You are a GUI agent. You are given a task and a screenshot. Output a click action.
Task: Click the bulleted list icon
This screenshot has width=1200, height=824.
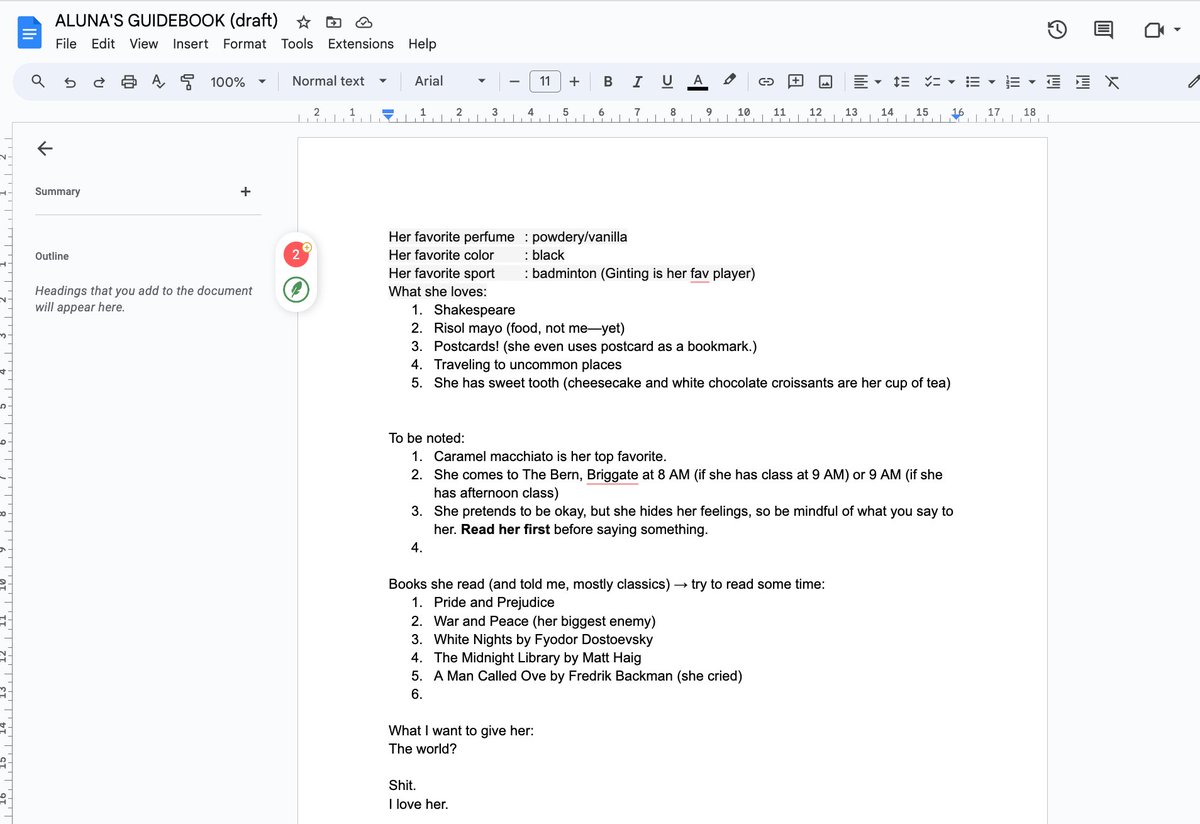tap(972, 82)
